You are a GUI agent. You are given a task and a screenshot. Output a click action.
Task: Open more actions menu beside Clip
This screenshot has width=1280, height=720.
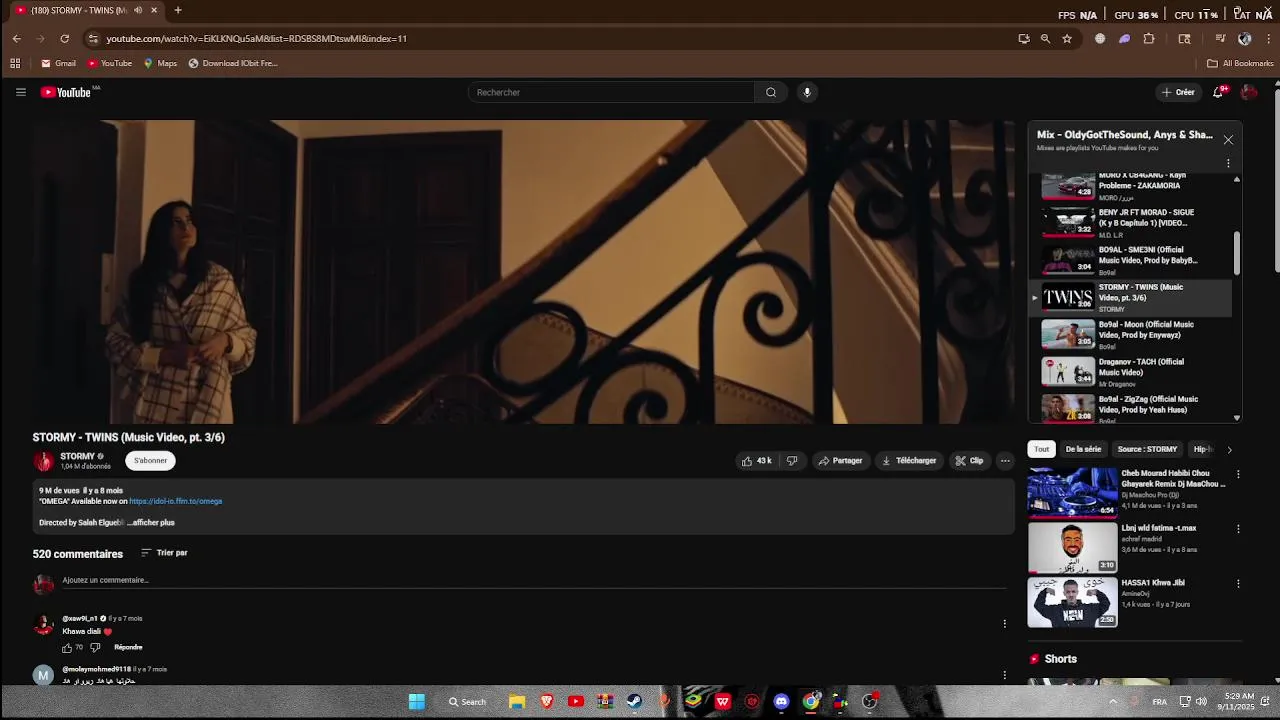(1005, 461)
